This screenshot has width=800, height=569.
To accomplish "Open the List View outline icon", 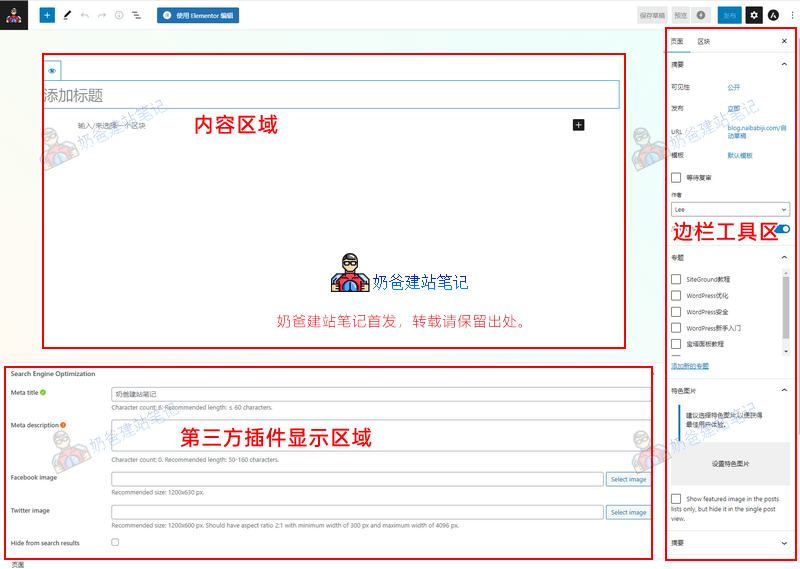I will 136,15.
